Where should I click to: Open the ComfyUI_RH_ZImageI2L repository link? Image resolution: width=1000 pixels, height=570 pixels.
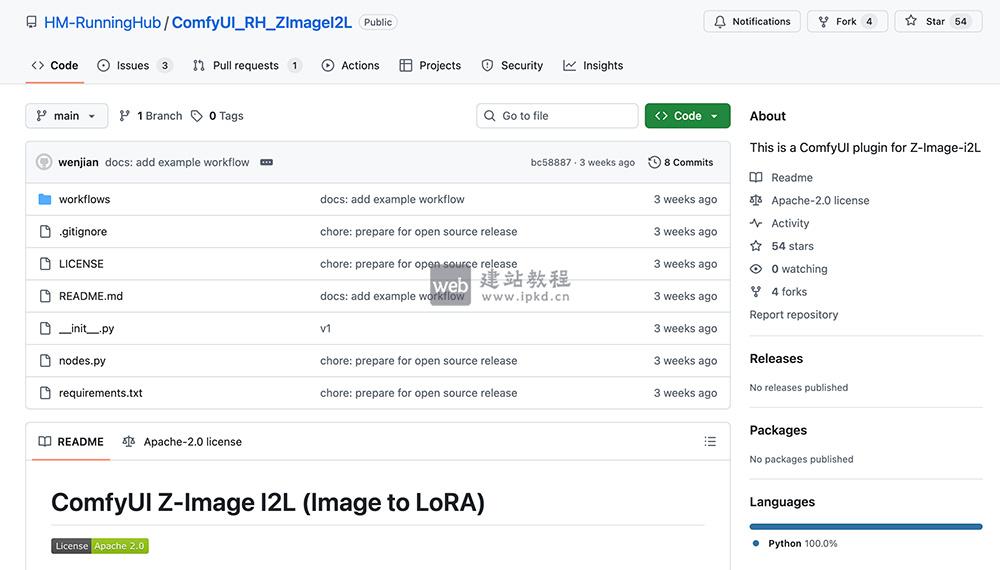click(x=261, y=22)
